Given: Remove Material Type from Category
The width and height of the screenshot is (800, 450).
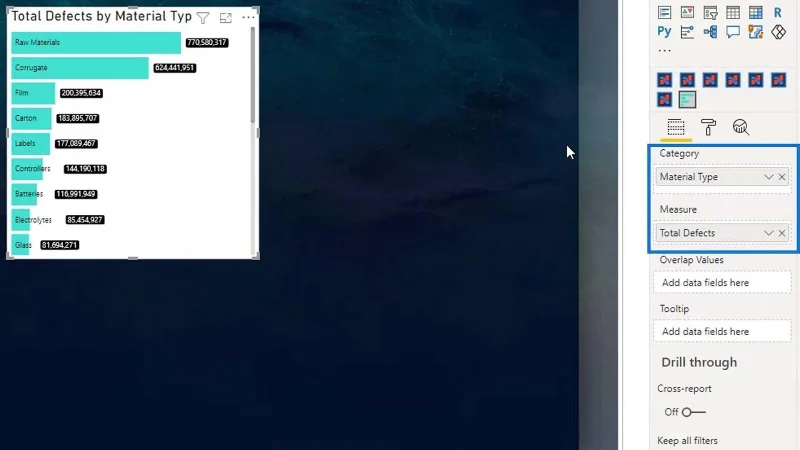Looking at the screenshot, I should [x=782, y=177].
